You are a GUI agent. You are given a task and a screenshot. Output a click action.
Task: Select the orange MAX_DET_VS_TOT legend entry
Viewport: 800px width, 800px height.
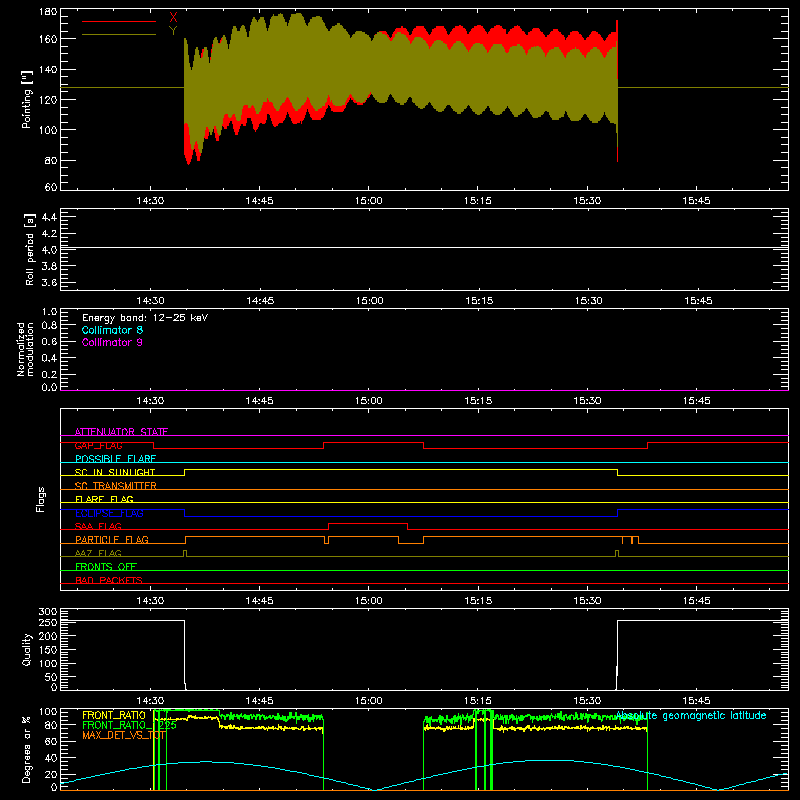(x=124, y=735)
